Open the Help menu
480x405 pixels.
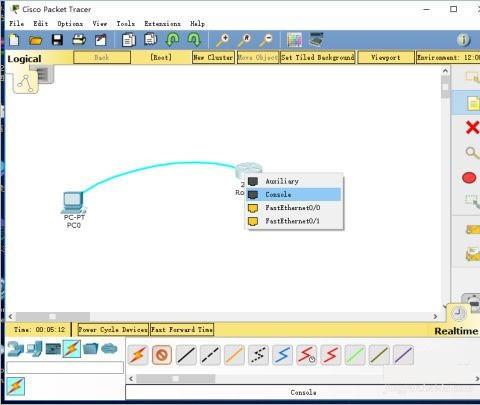[197, 24]
